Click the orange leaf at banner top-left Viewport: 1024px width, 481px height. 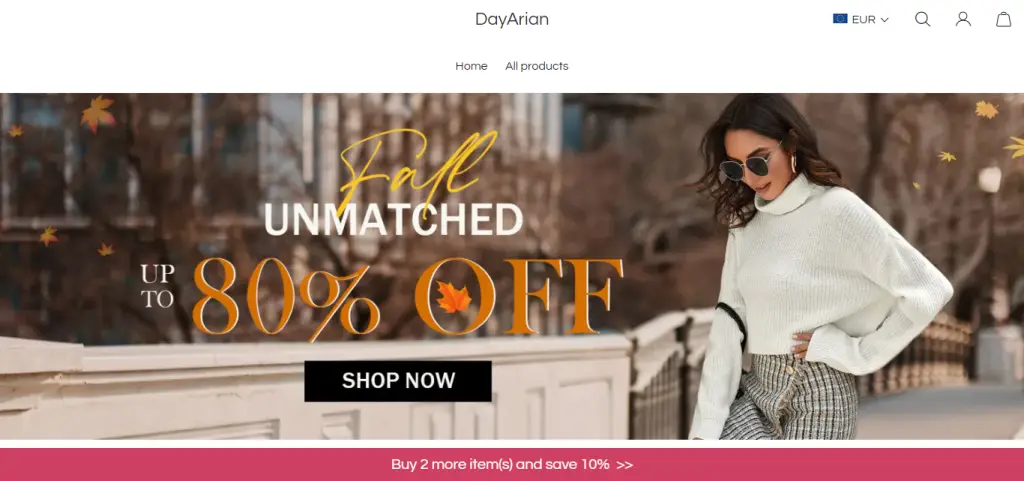tap(98, 114)
